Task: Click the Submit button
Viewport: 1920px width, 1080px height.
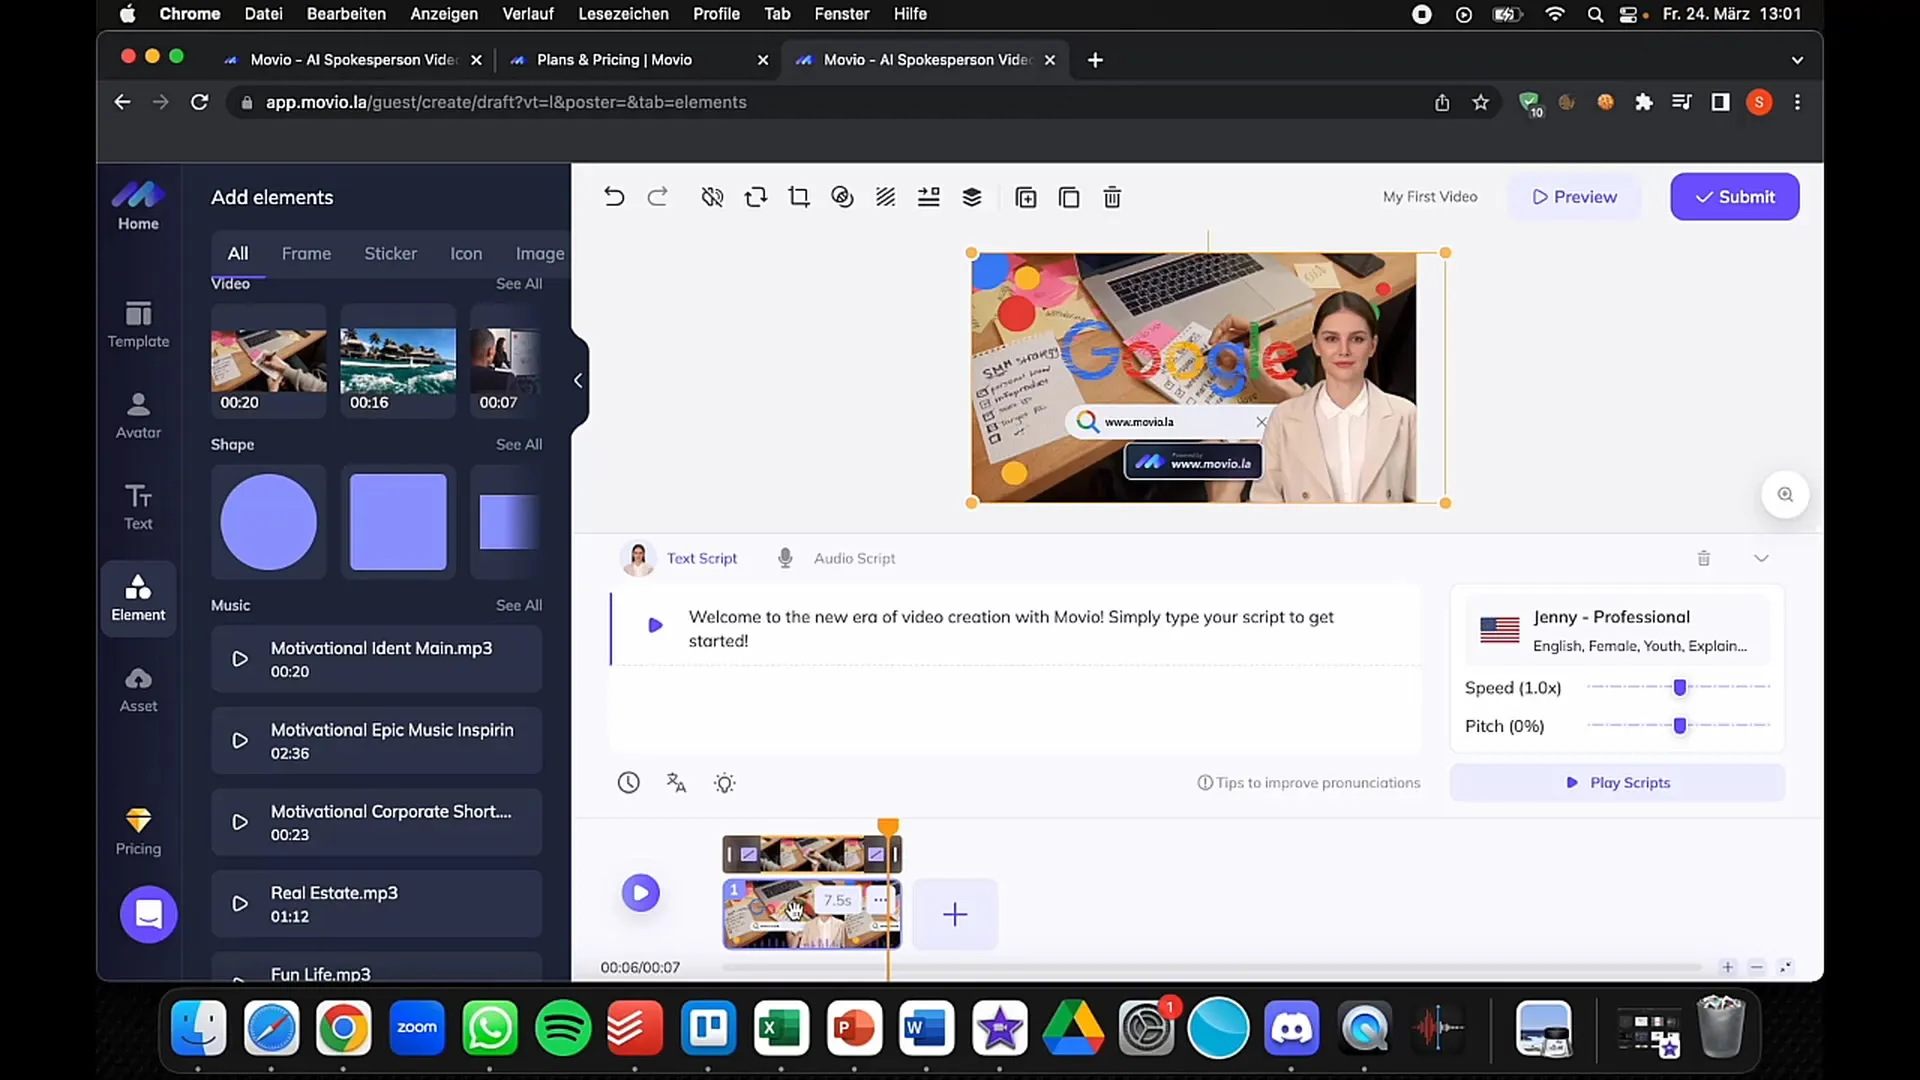Action: tap(1731, 196)
